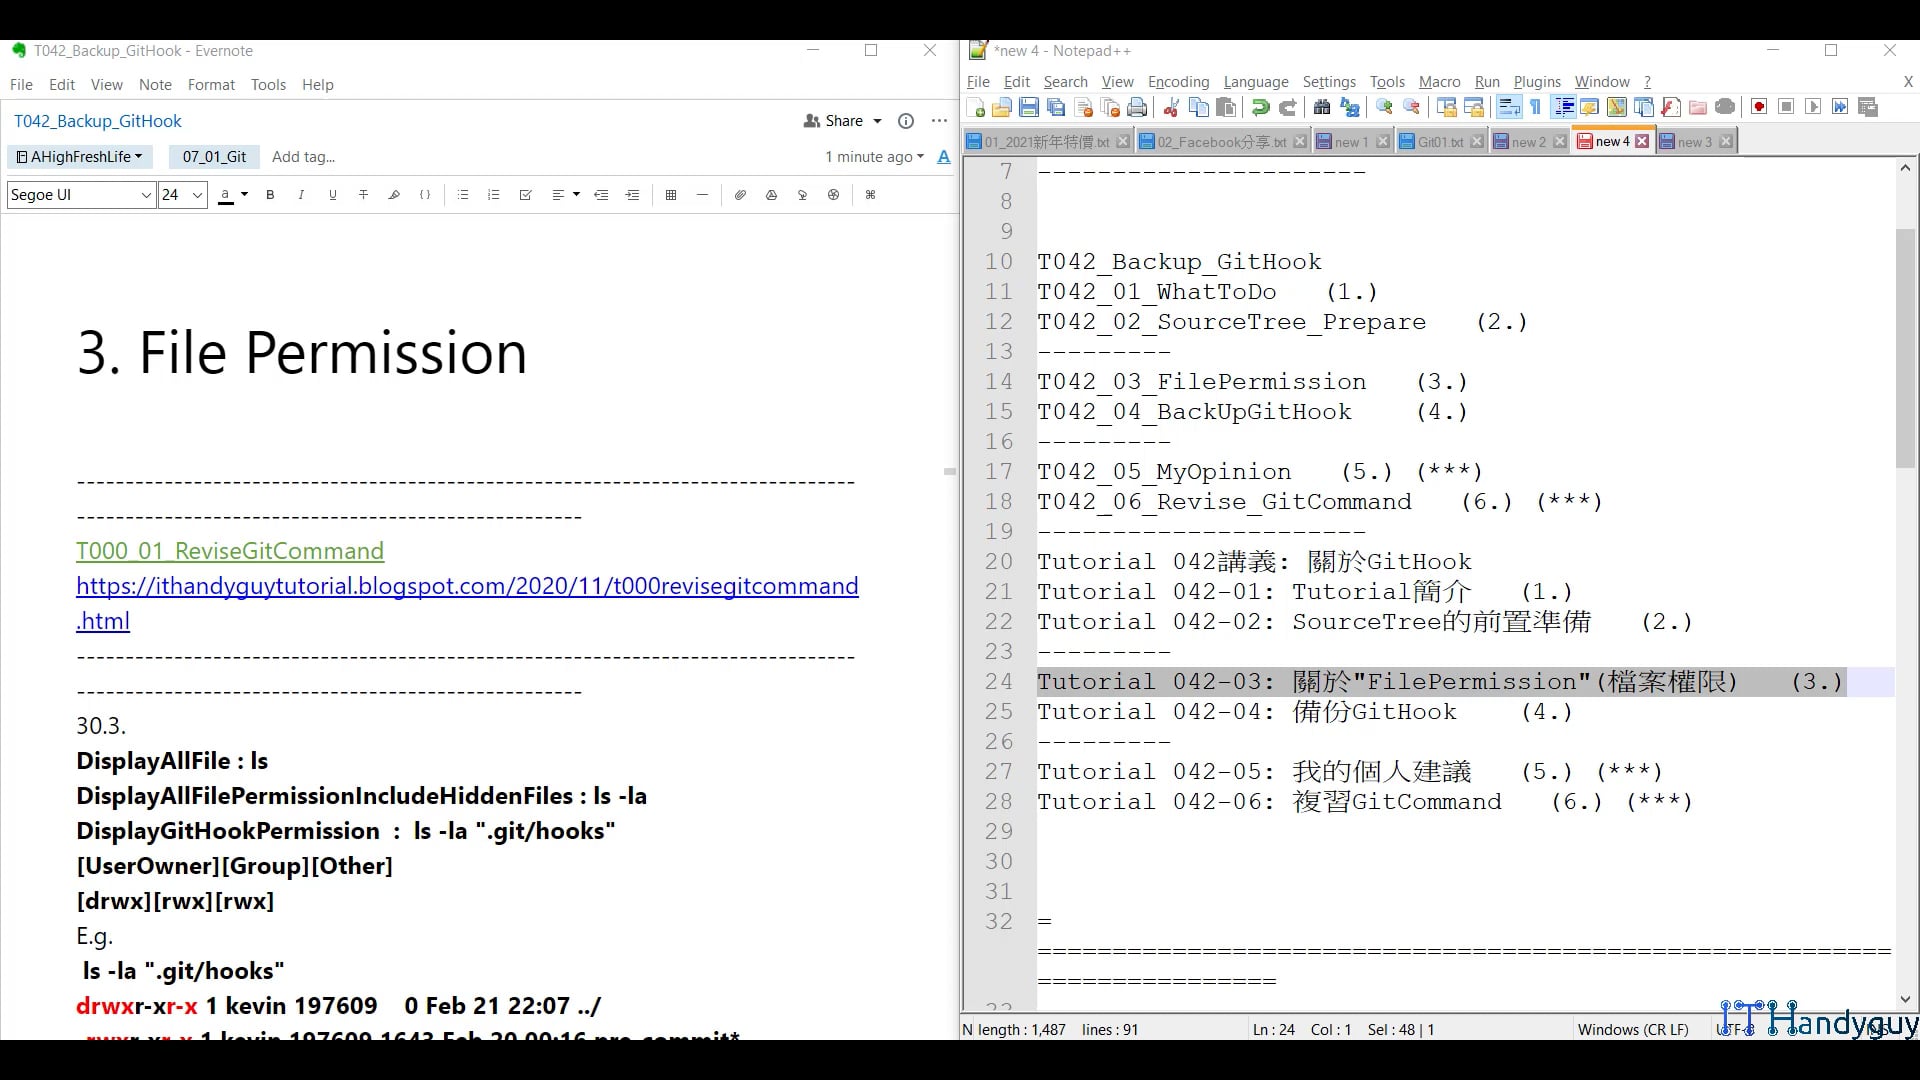Open the ithandyguytutorial blogspot hyperlink
The height and width of the screenshot is (1080, 1920).
[x=467, y=586]
